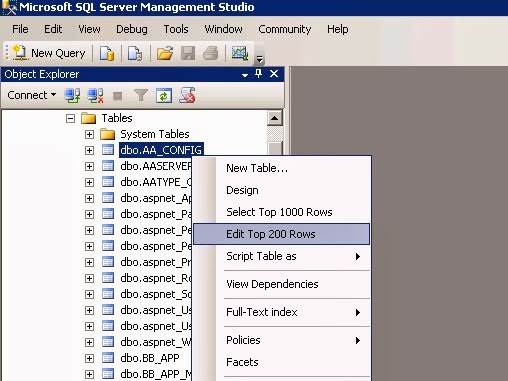
Task: Open the Help menu
Action: (x=337, y=29)
